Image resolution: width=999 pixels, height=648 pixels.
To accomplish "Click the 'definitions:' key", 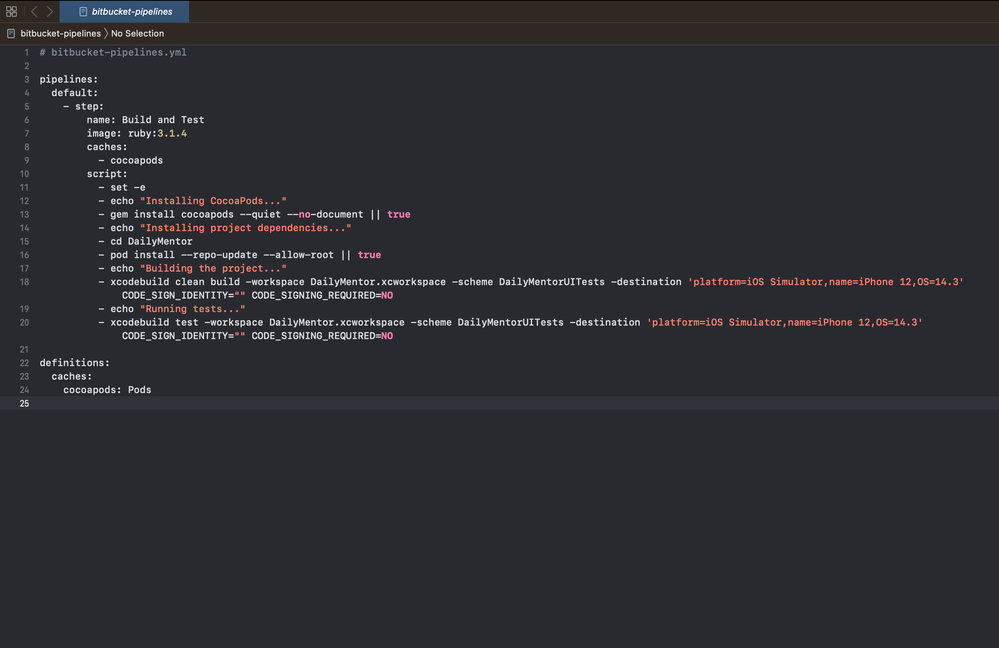I will pos(75,363).
